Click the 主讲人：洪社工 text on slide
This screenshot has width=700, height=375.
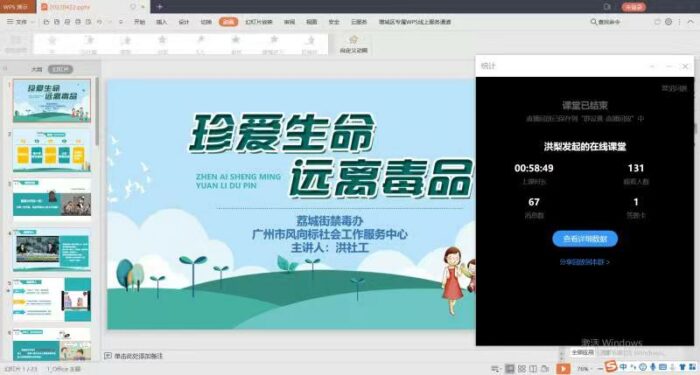point(330,247)
